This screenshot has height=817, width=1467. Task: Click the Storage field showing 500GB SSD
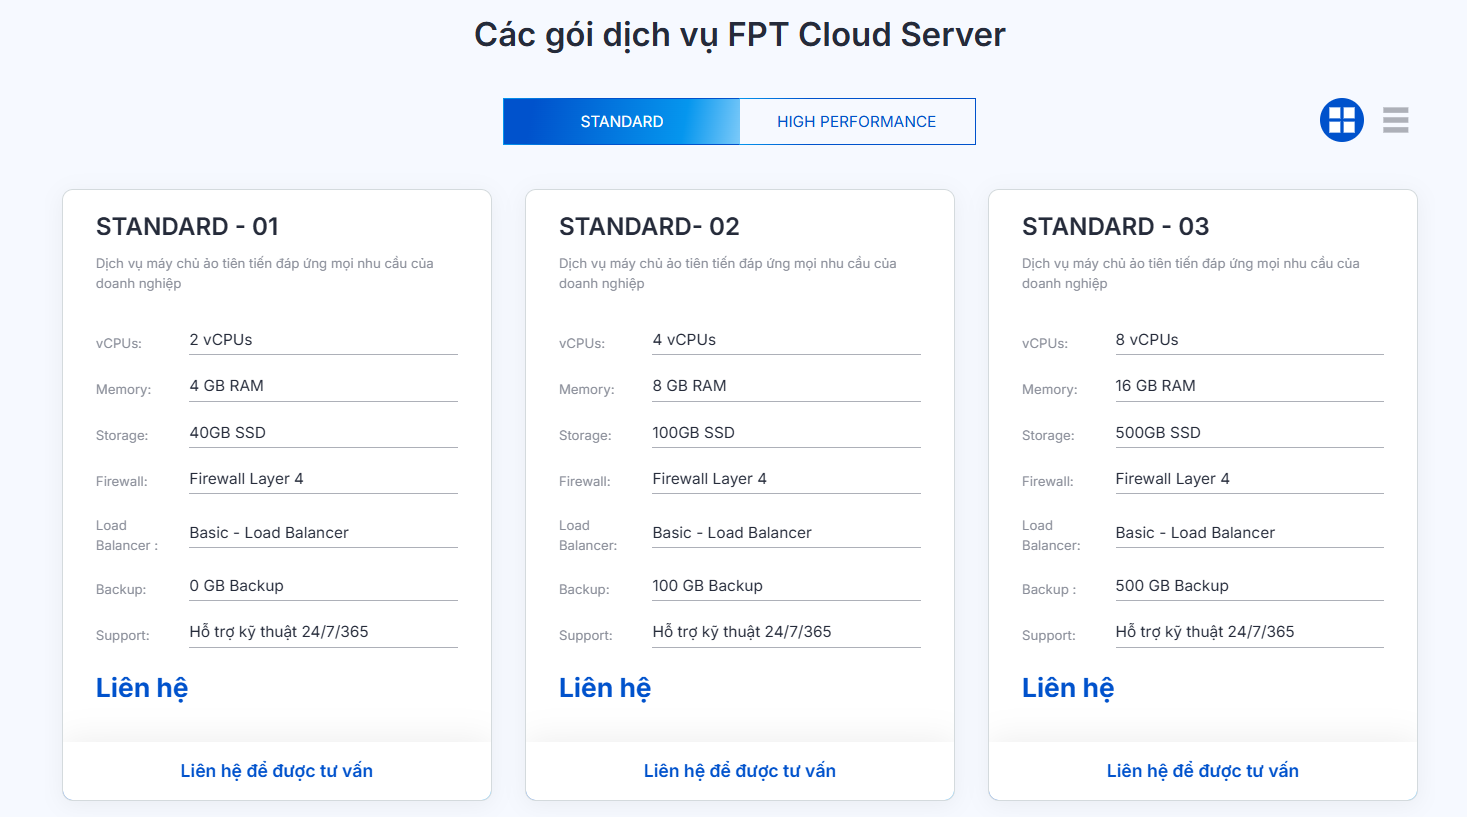pyautogui.click(x=1248, y=432)
